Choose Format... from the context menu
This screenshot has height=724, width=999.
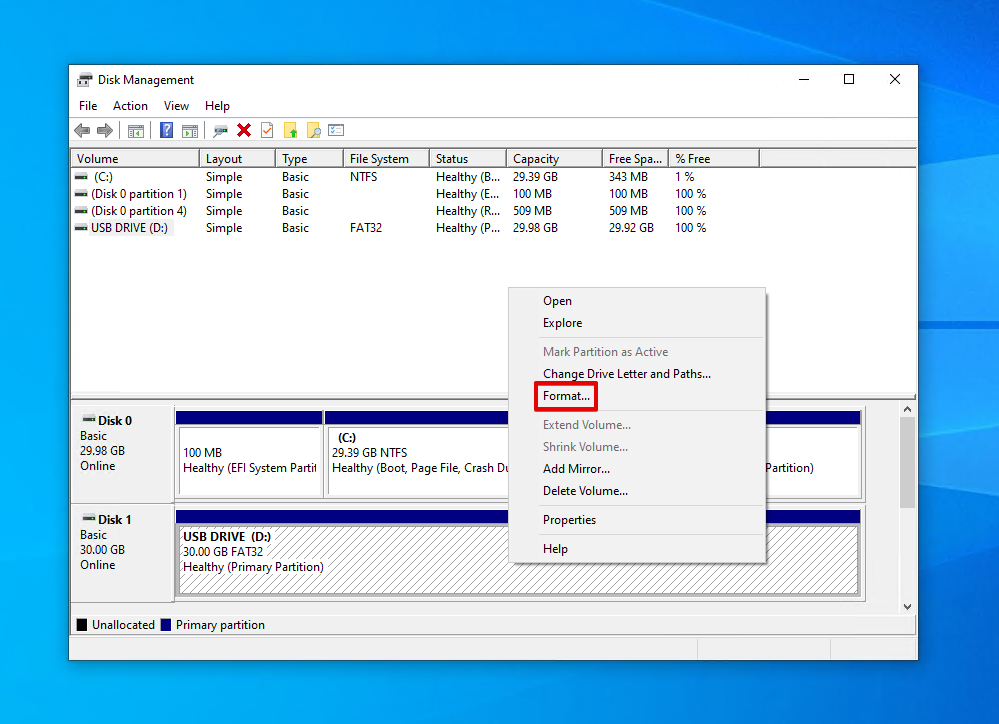[x=566, y=396]
